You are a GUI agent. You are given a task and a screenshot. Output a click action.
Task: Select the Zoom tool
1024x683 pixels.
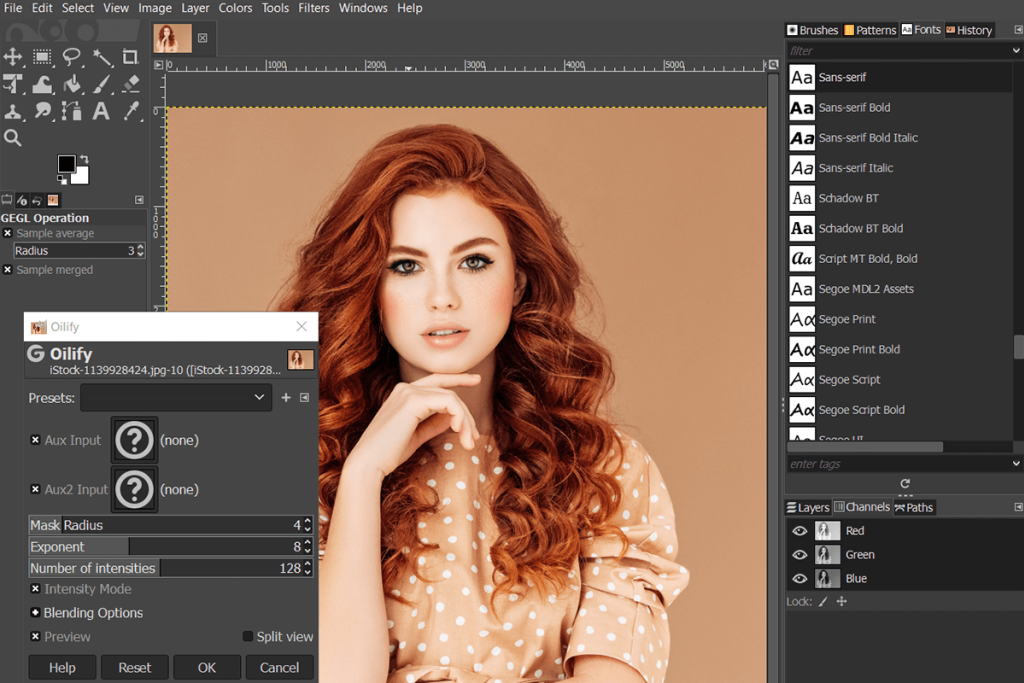(14, 138)
